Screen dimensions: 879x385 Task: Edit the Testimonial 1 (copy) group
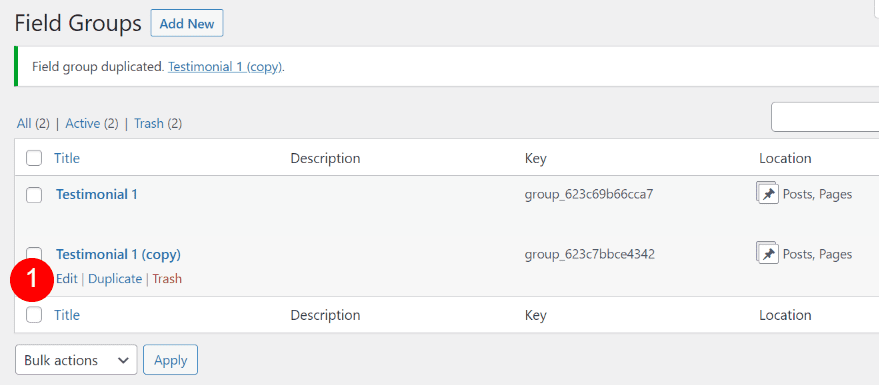tap(67, 279)
